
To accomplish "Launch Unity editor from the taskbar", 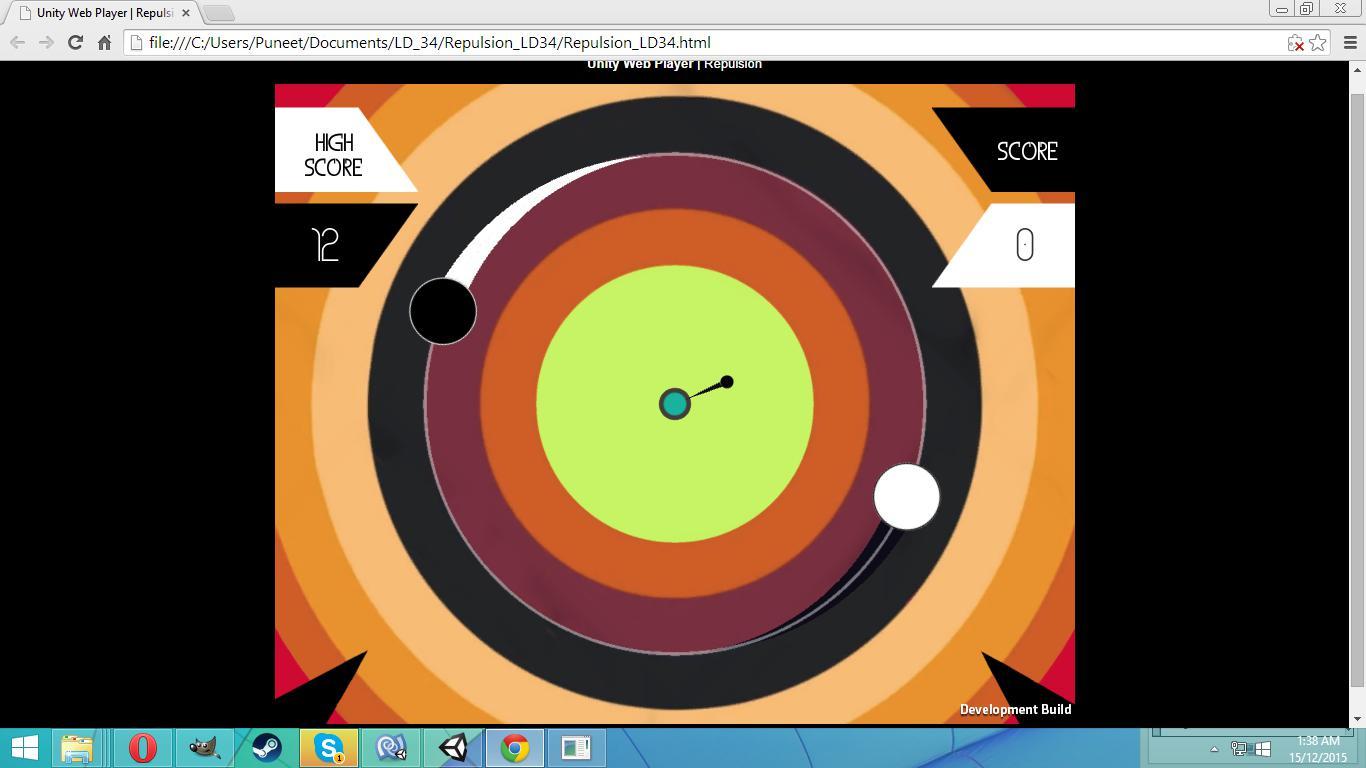I will [453, 748].
